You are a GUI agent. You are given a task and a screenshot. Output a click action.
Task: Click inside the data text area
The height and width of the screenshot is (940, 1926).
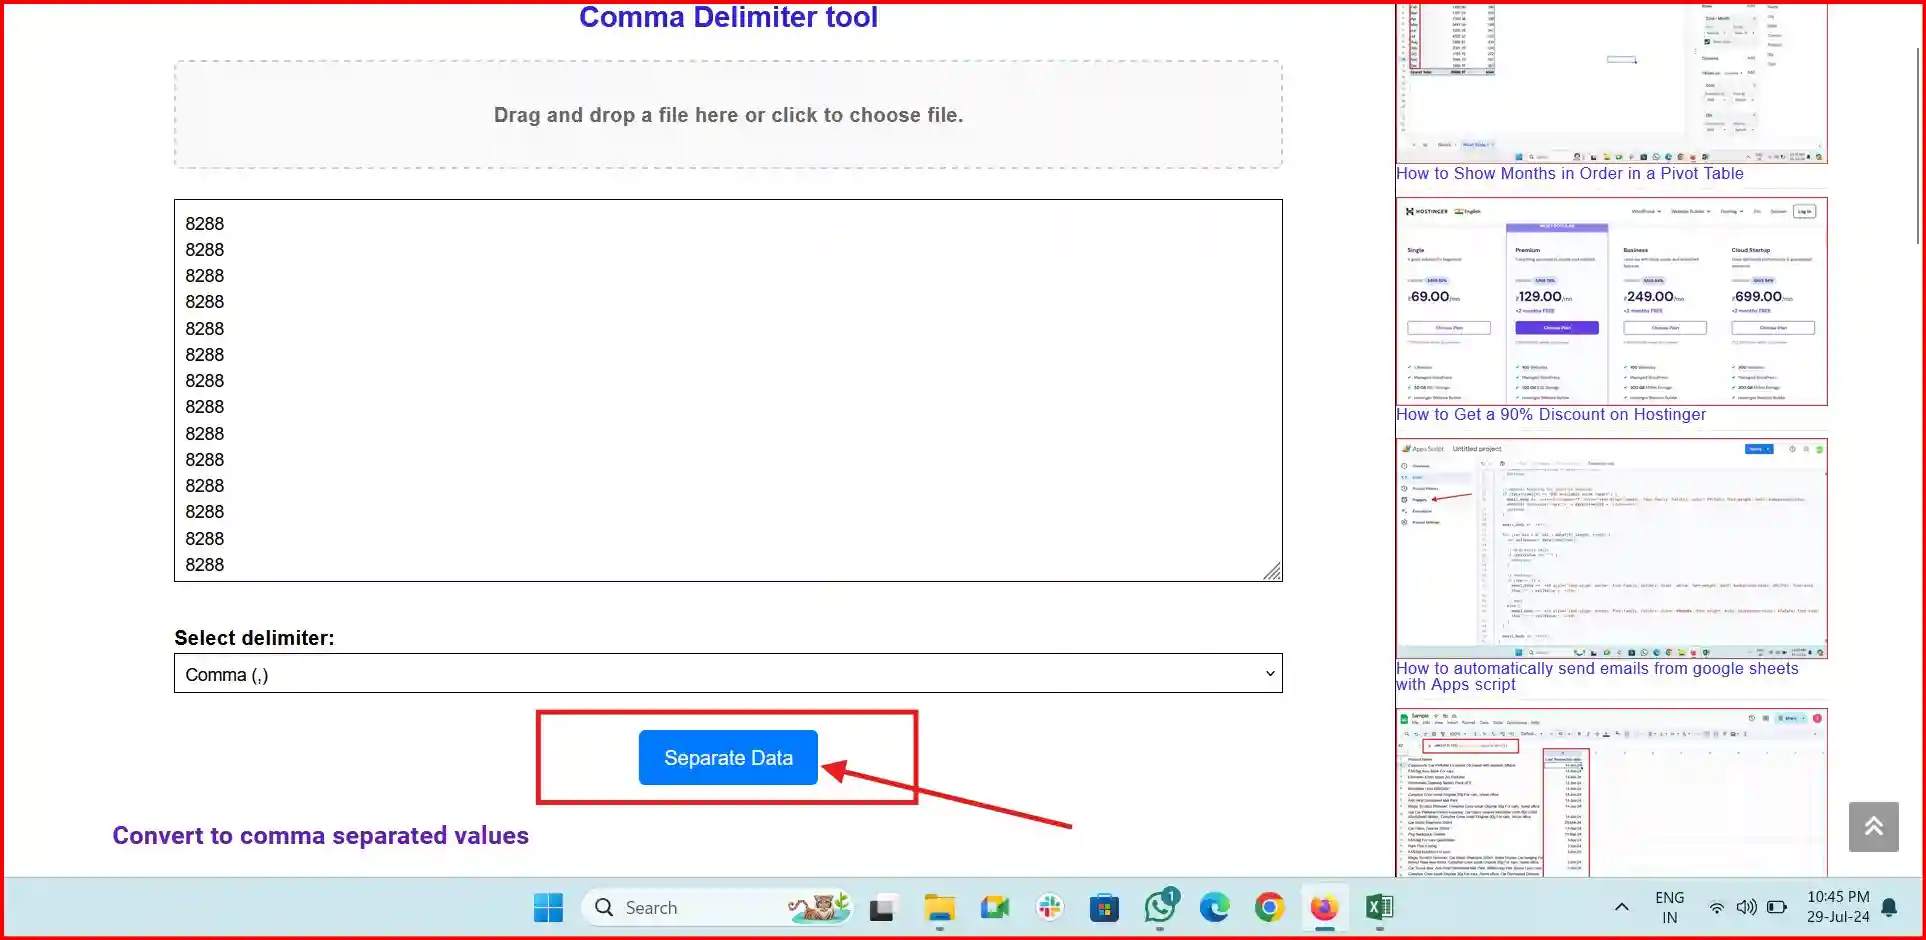pos(727,390)
